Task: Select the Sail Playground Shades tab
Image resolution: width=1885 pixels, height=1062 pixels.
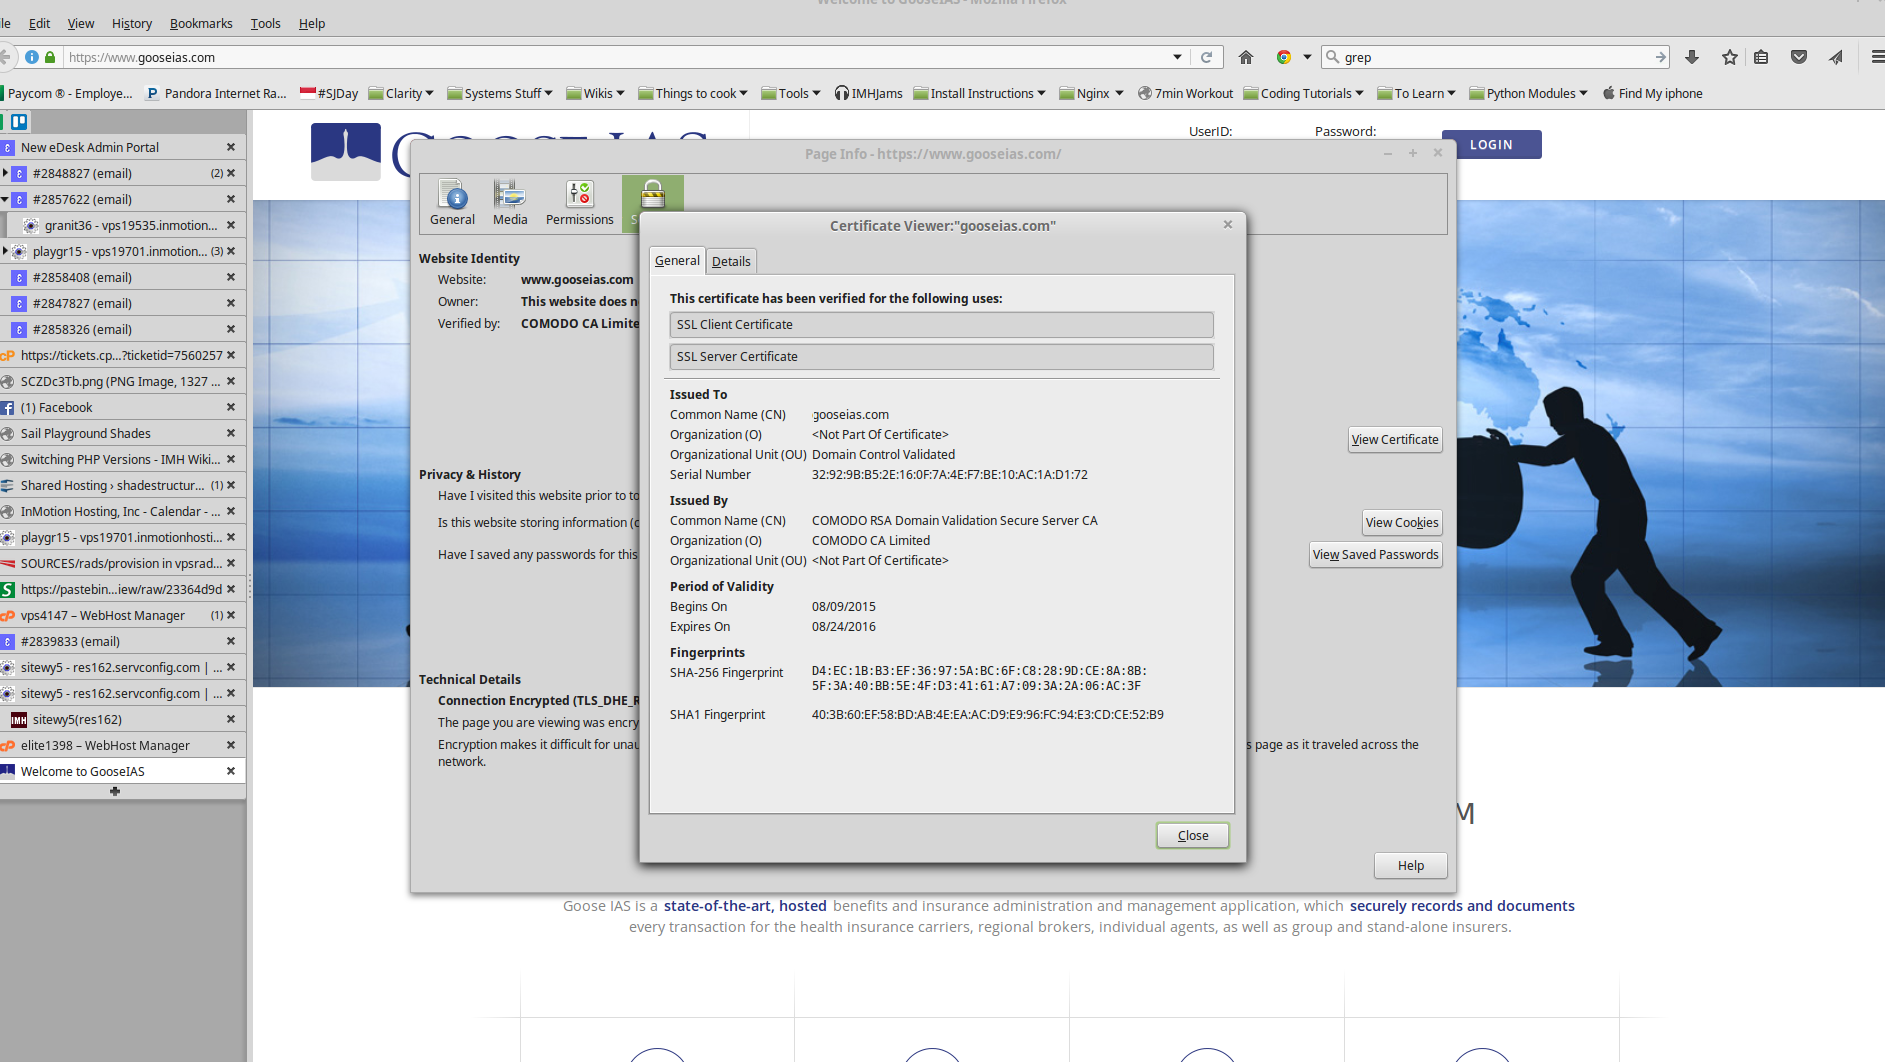Action: coord(86,433)
